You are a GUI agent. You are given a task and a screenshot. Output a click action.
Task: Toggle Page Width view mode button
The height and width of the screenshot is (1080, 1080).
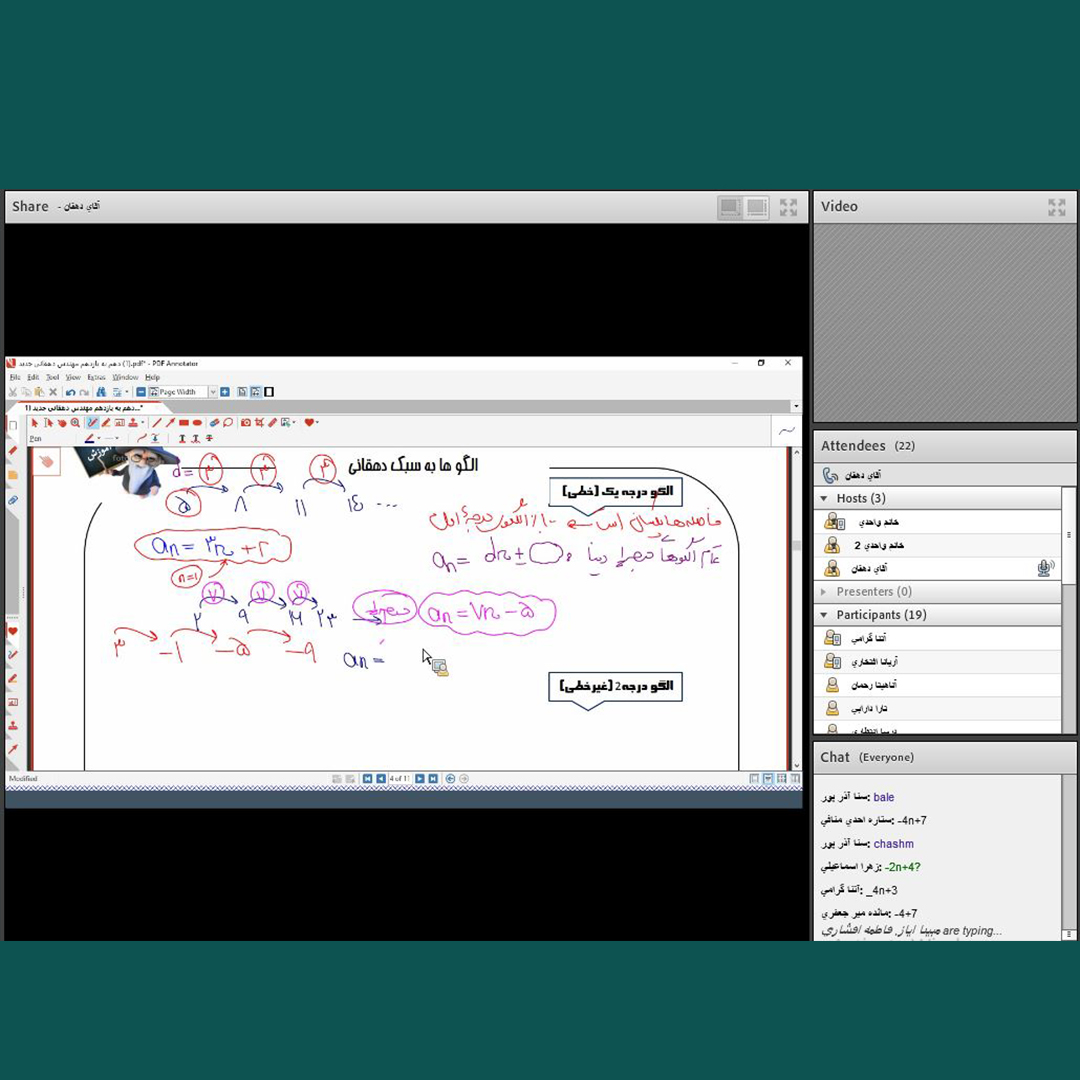click(256, 392)
